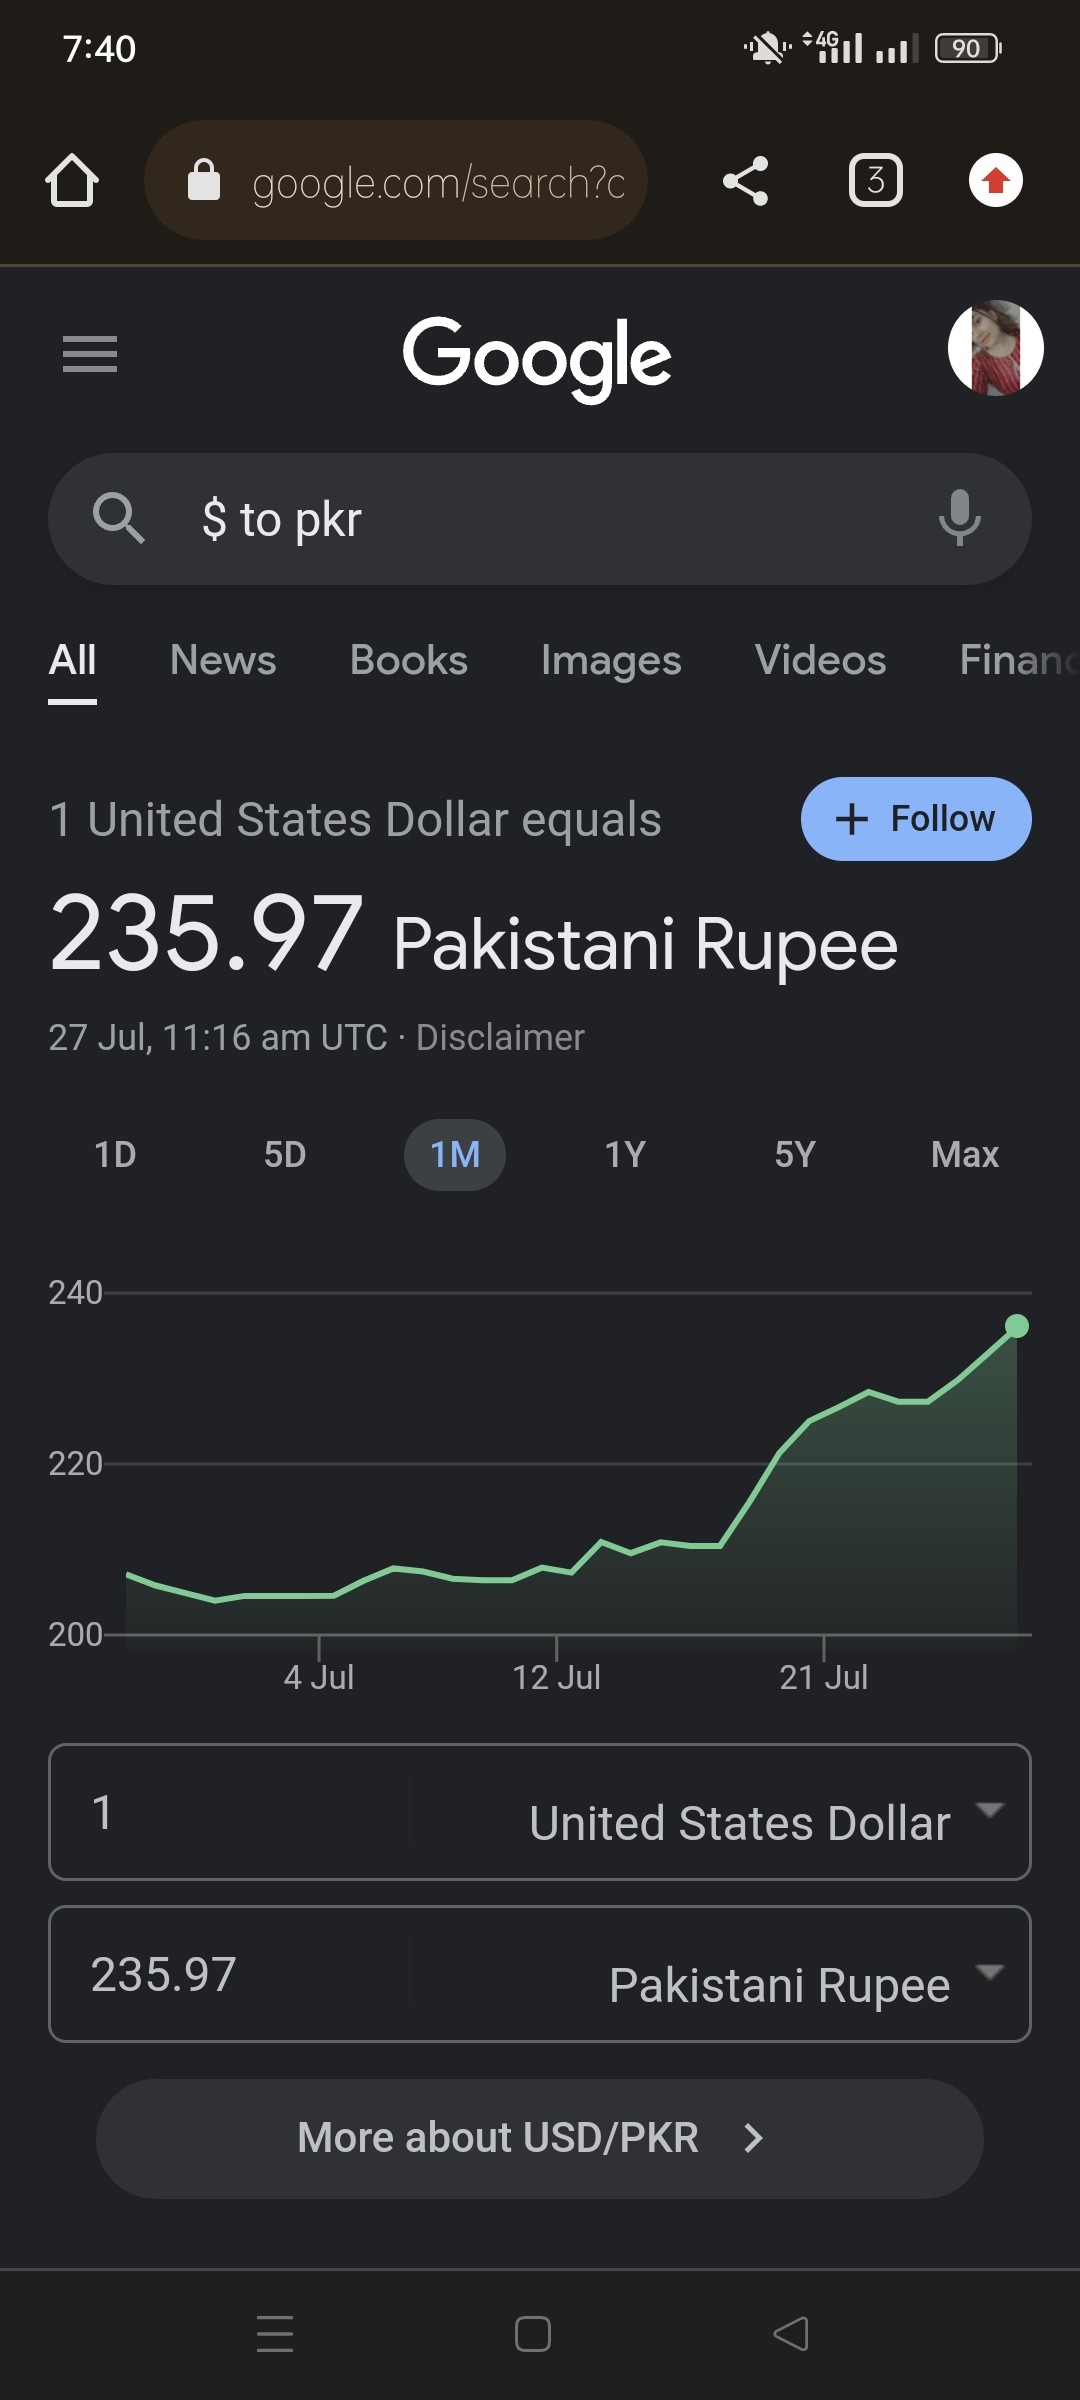The image size is (1080, 2400).
Task: Tap the red upward arrow update icon
Action: click(x=995, y=181)
